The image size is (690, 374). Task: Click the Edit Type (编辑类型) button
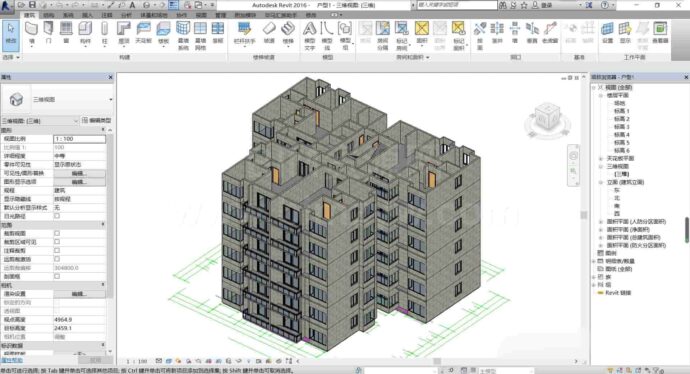tap(97, 121)
